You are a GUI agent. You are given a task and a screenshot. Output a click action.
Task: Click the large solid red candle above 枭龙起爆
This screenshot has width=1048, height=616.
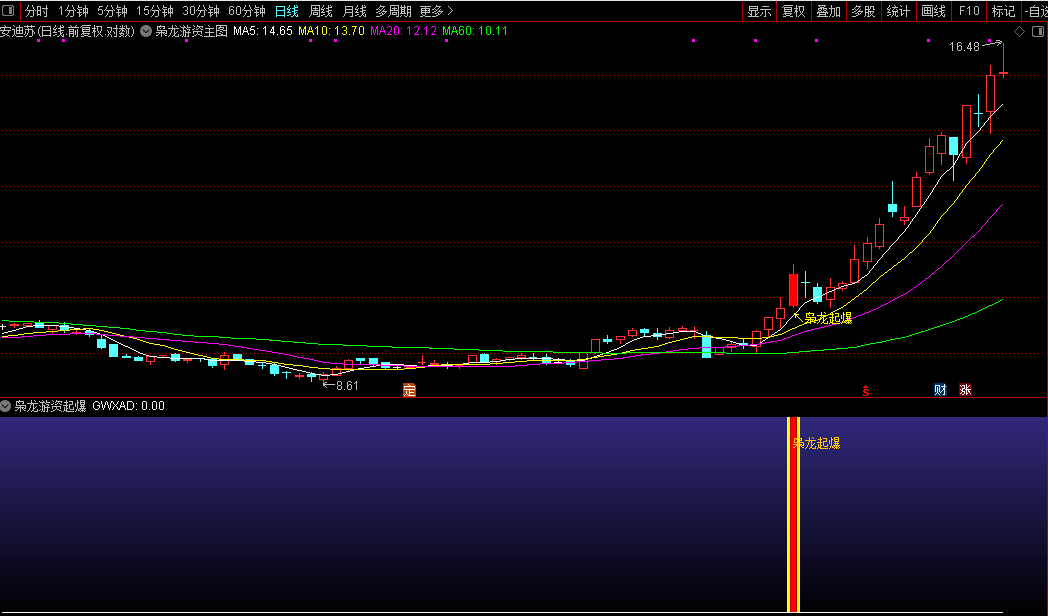[x=793, y=289]
